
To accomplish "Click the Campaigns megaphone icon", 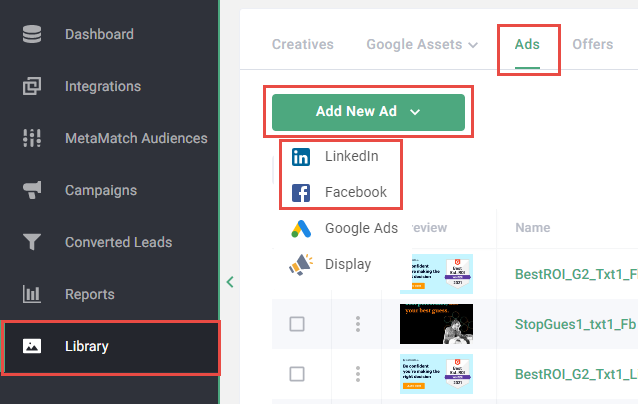I will click(32, 191).
